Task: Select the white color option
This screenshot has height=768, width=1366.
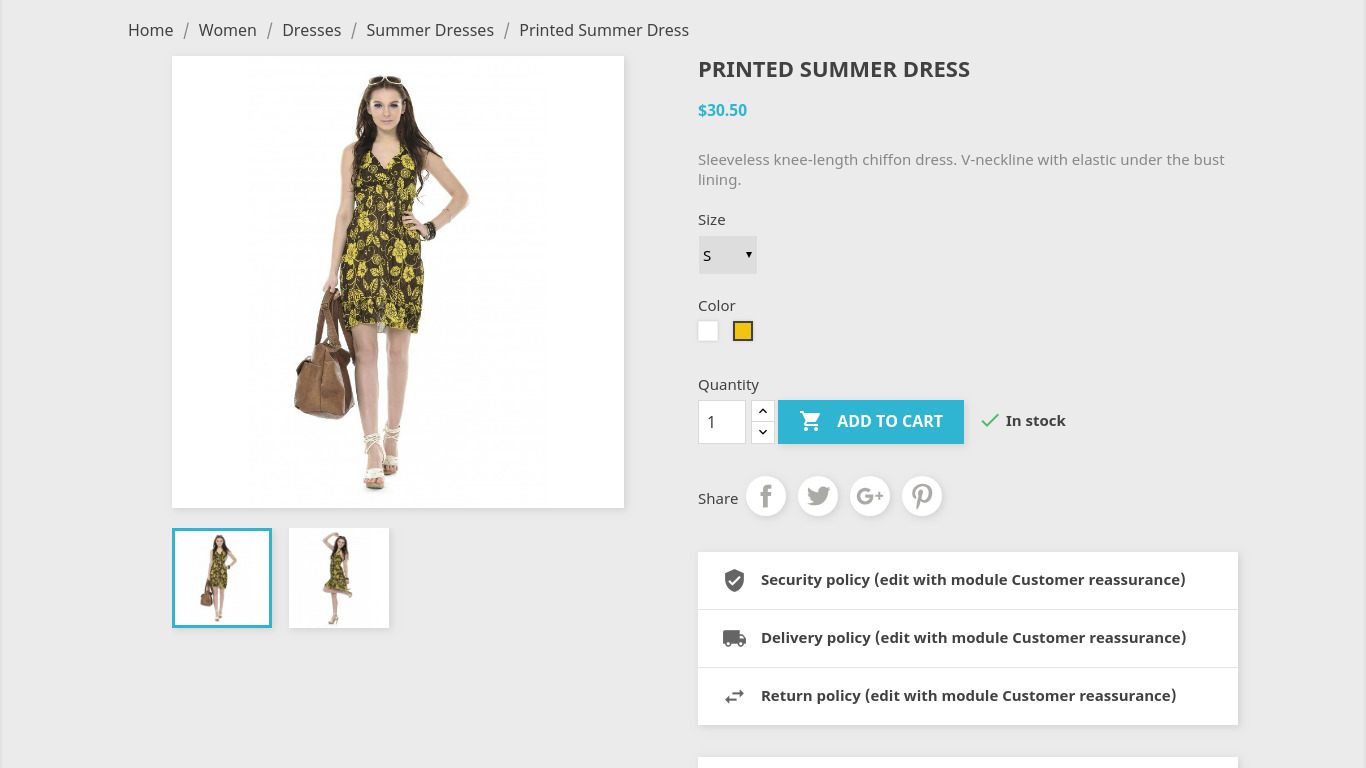Action: coord(708,331)
